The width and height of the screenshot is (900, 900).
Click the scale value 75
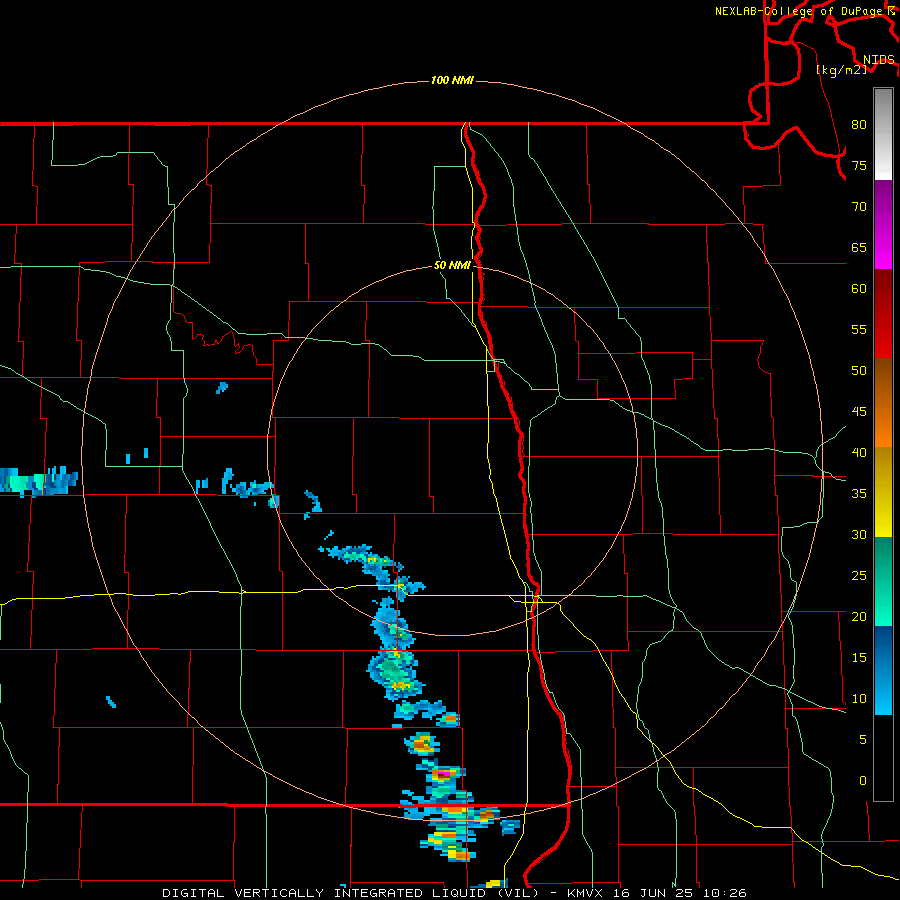[x=859, y=165]
